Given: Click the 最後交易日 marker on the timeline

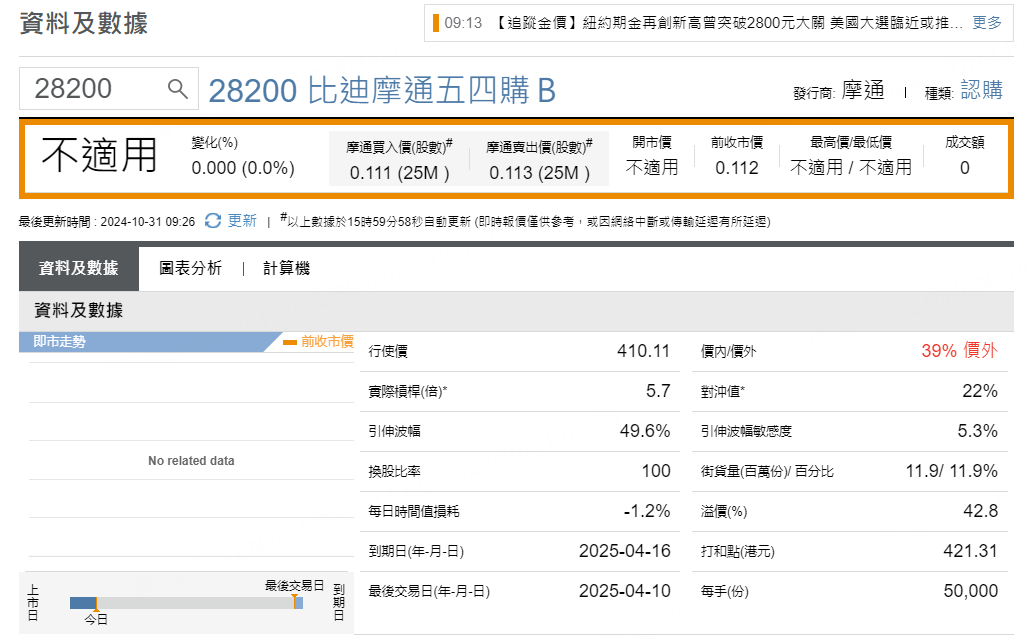Looking at the screenshot, I should [x=294, y=585].
